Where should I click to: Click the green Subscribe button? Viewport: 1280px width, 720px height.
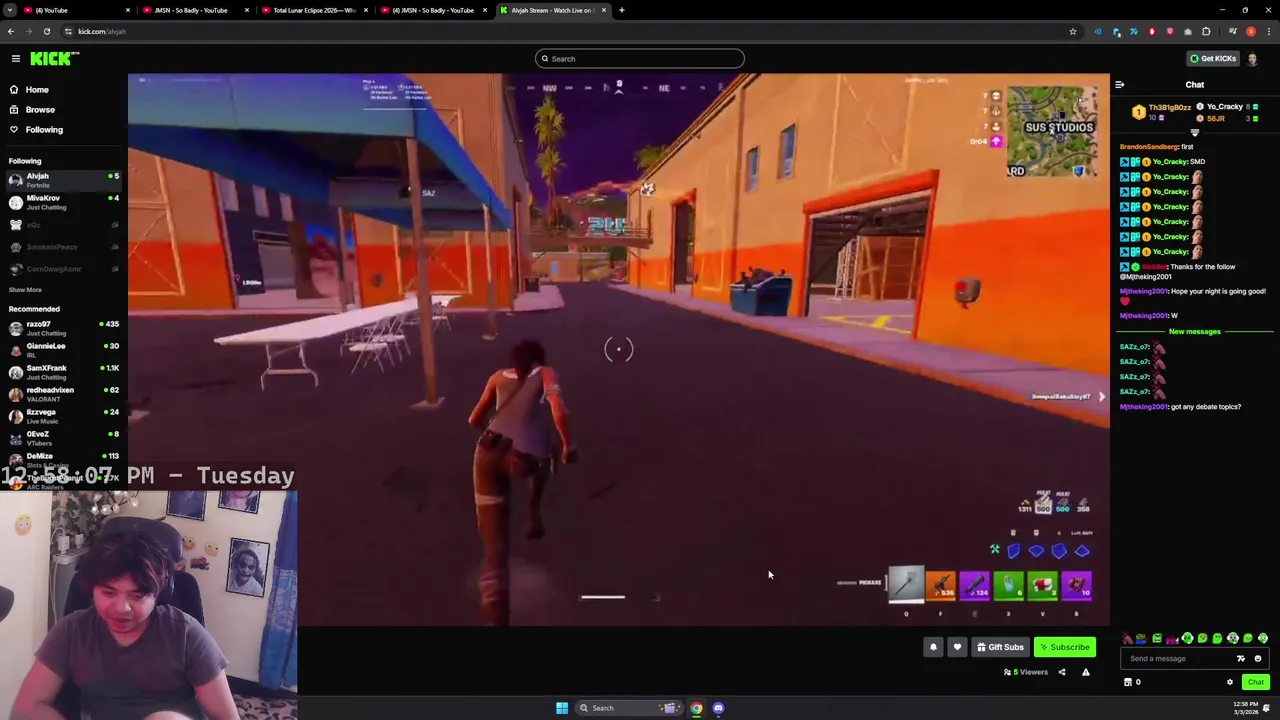(x=1064, y=647)
